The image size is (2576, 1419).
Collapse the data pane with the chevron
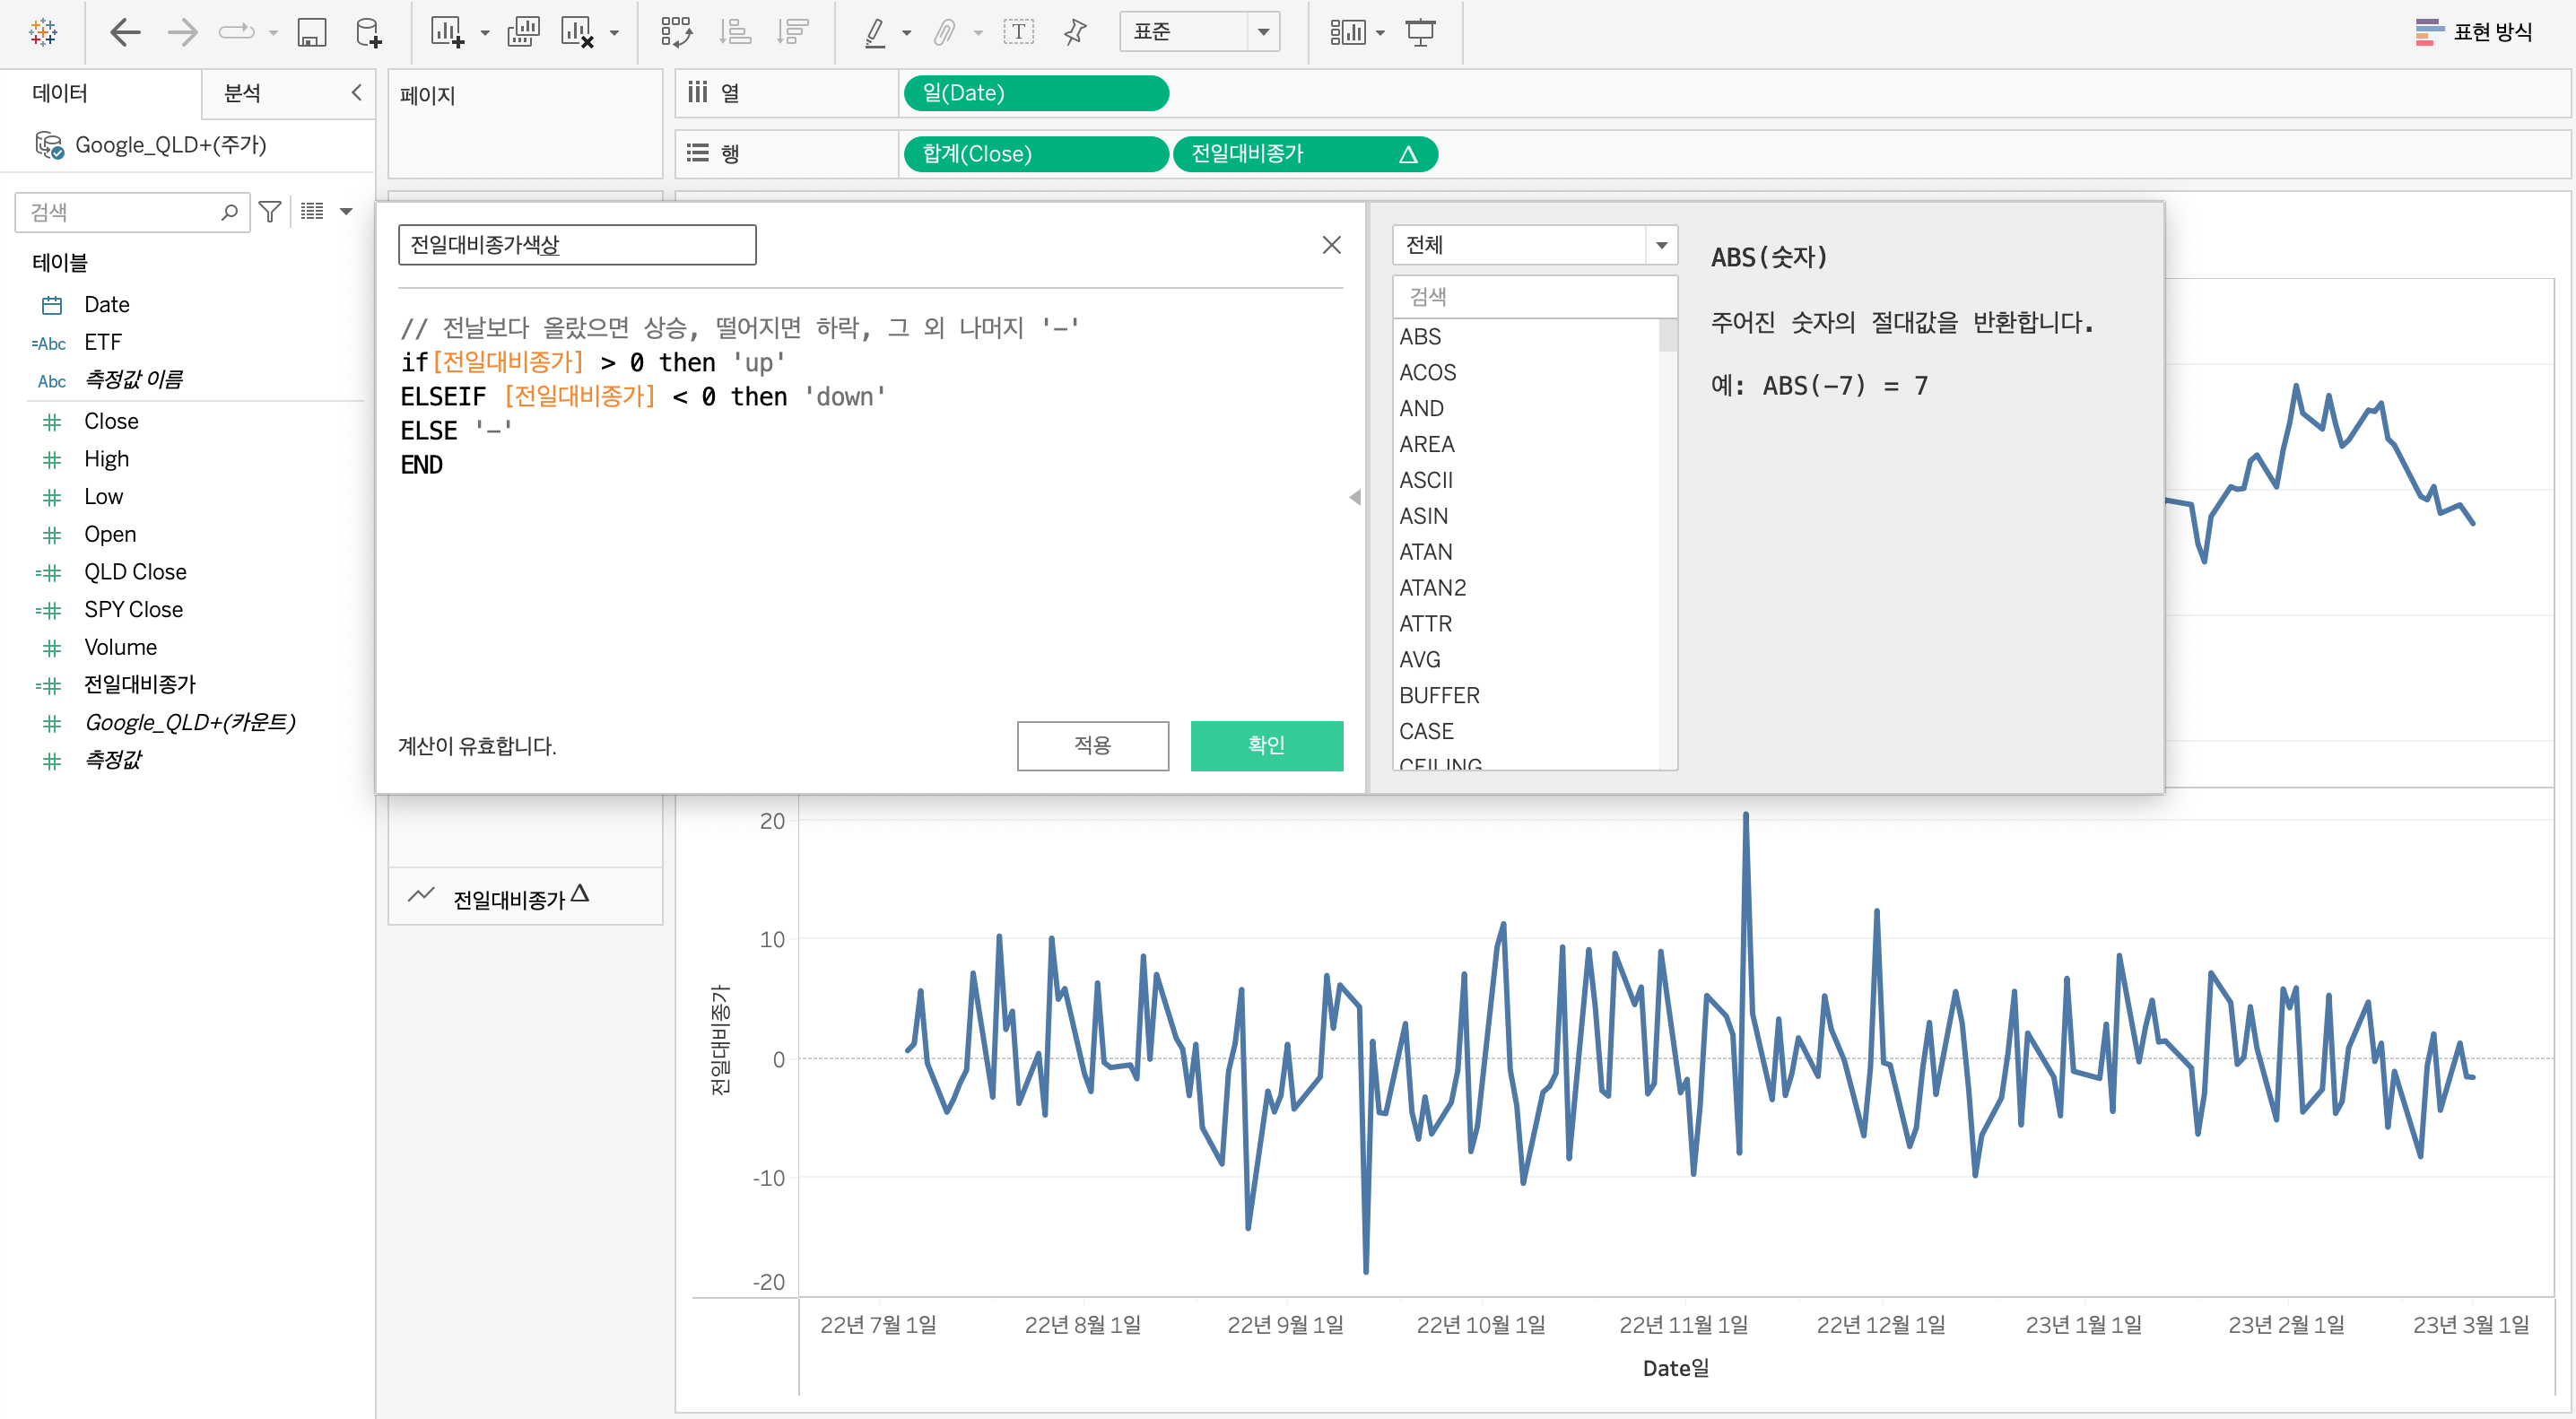(356, 92)
